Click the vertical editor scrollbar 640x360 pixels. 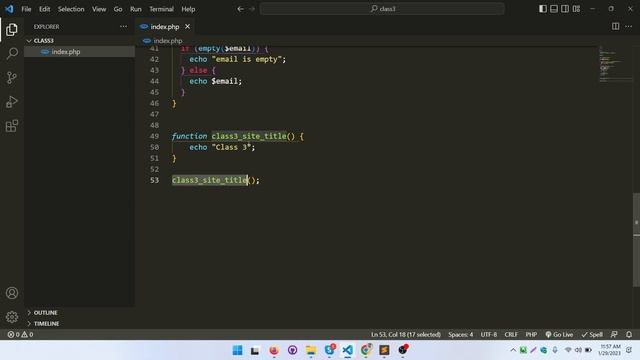point(636,240)
